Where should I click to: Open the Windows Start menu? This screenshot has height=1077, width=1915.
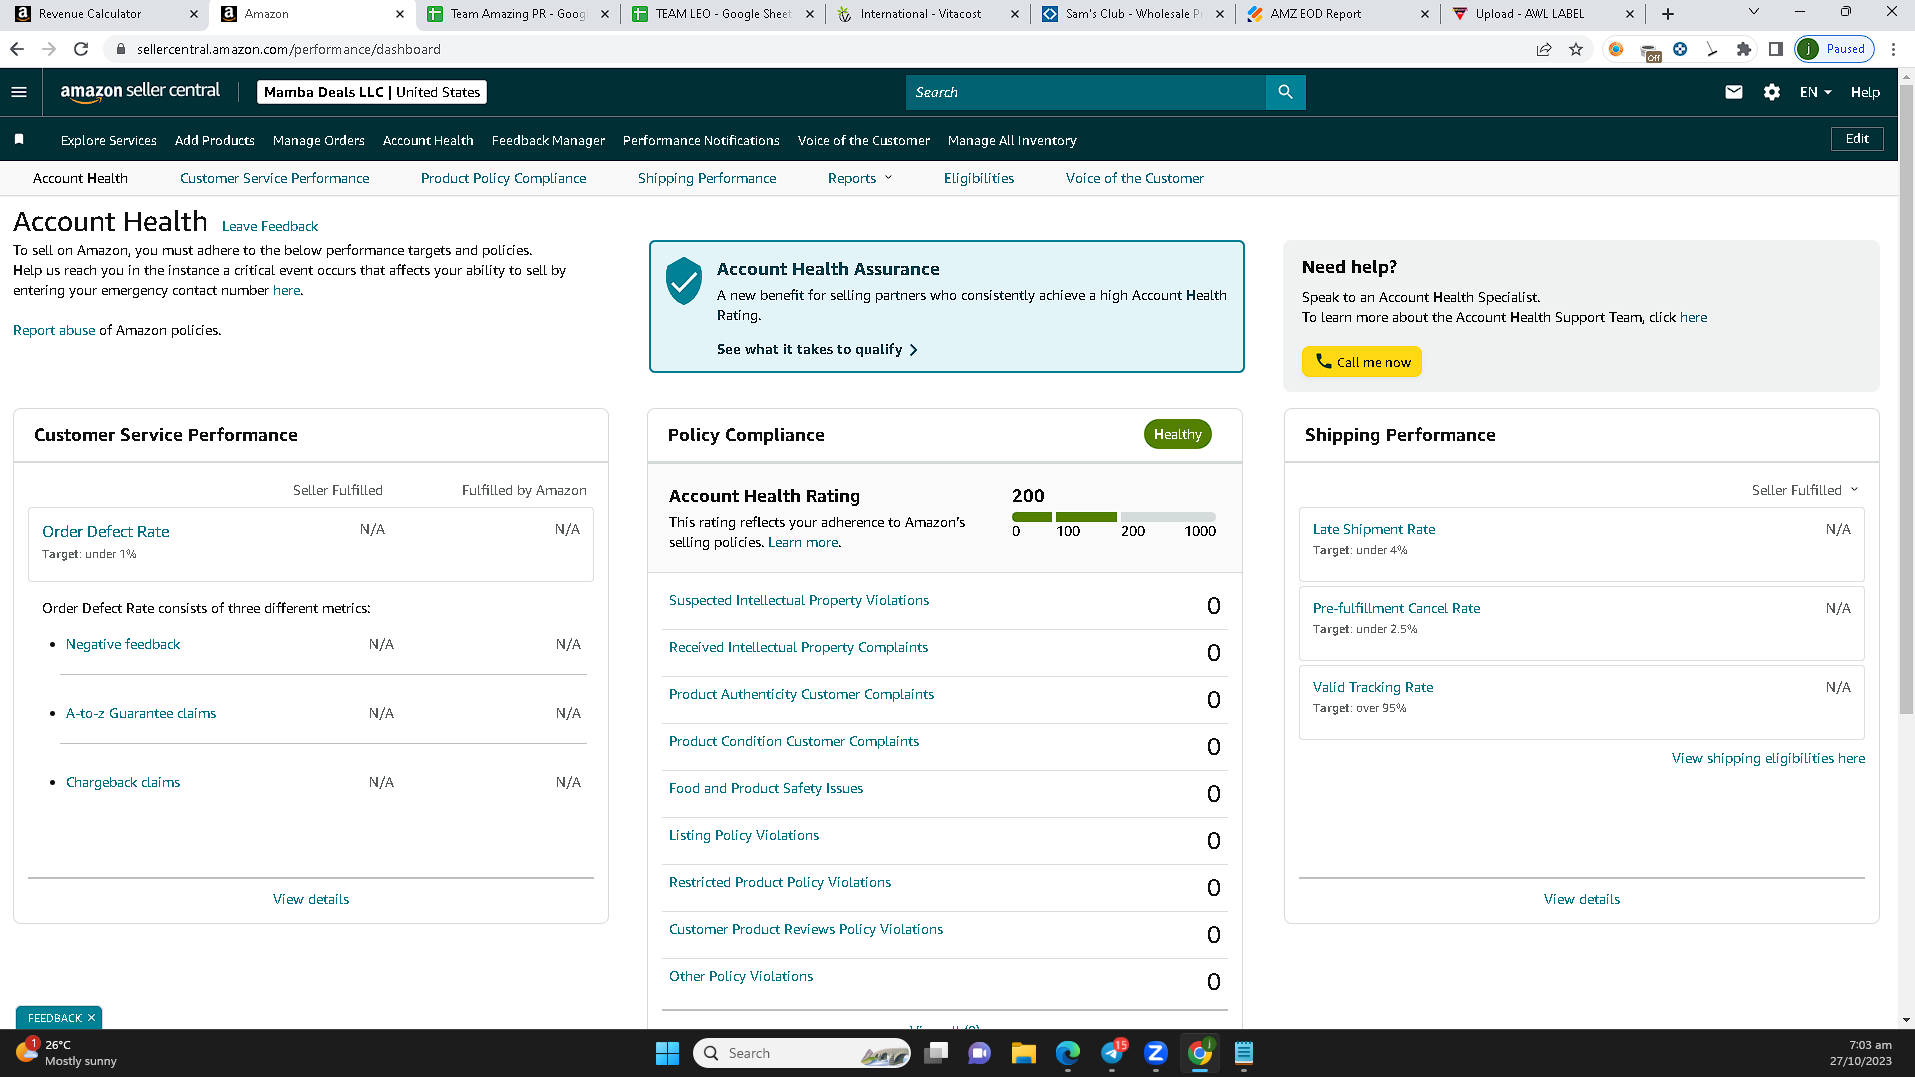click(667, 1053)
